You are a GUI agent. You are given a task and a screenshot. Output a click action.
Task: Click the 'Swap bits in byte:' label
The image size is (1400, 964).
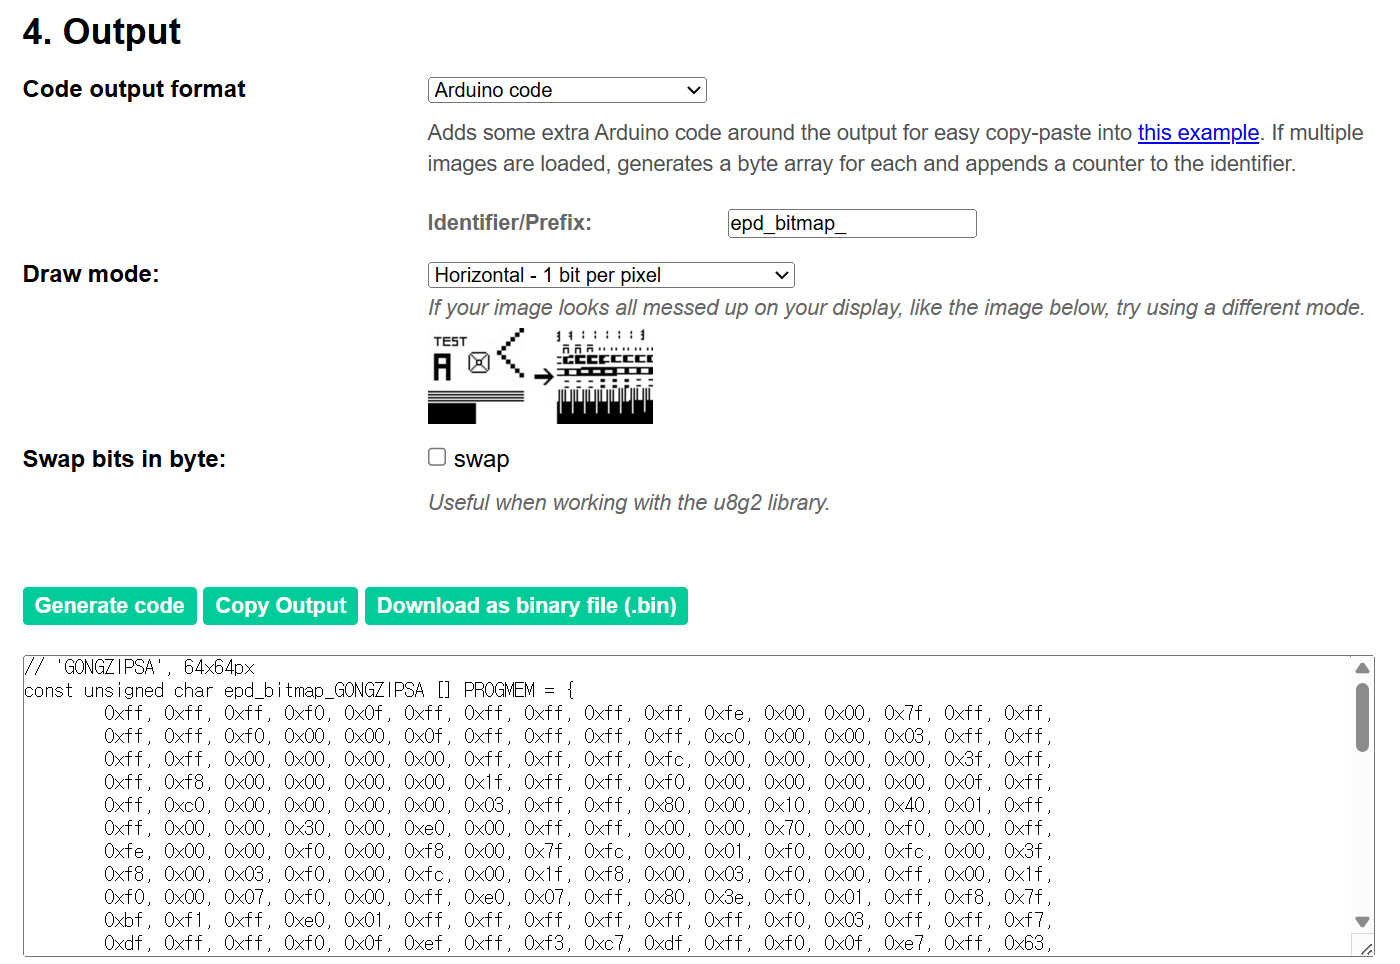(124, 459)
